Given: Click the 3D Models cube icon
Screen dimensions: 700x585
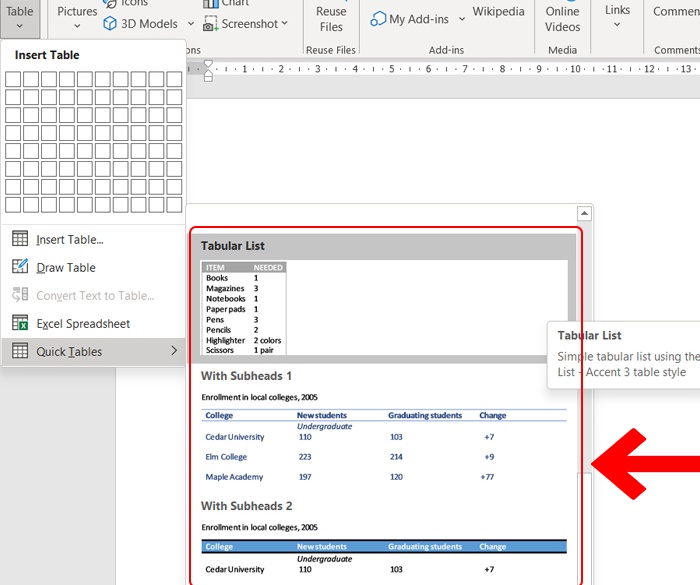Looking at the screenshot, I should click(x=110, y=23).
